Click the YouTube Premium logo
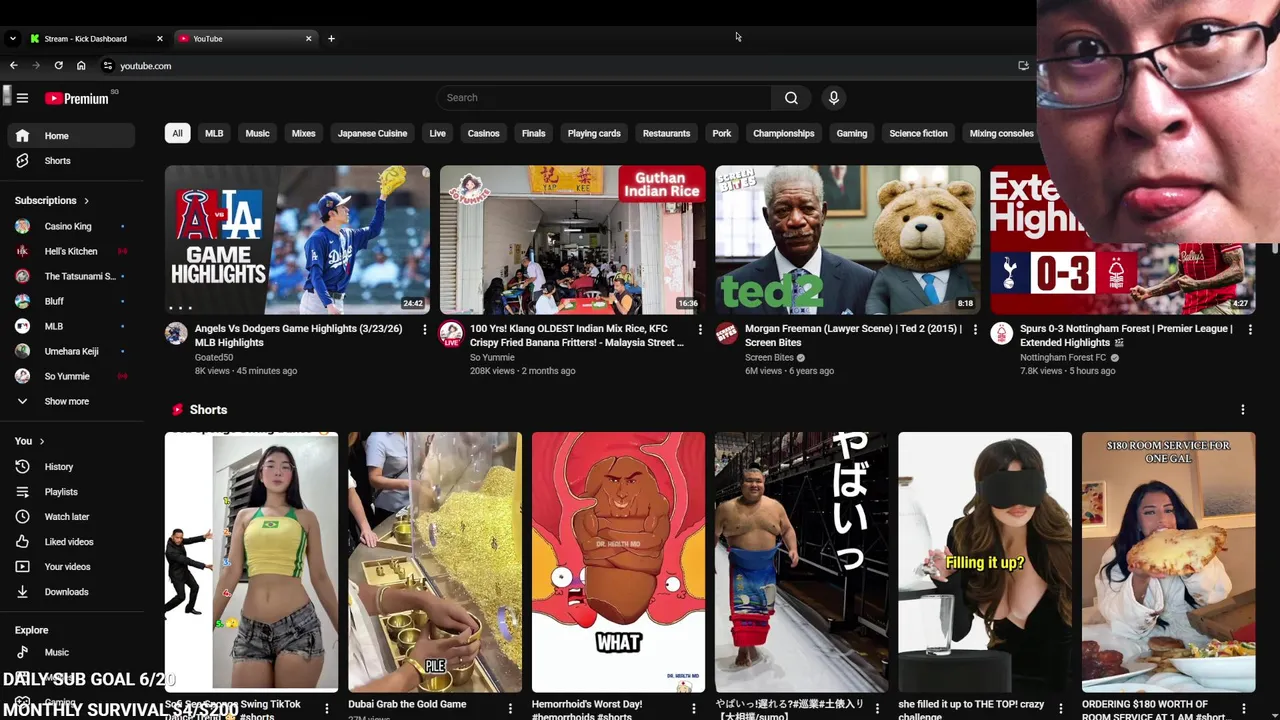The image size is (1280, 720). point(76,98)
